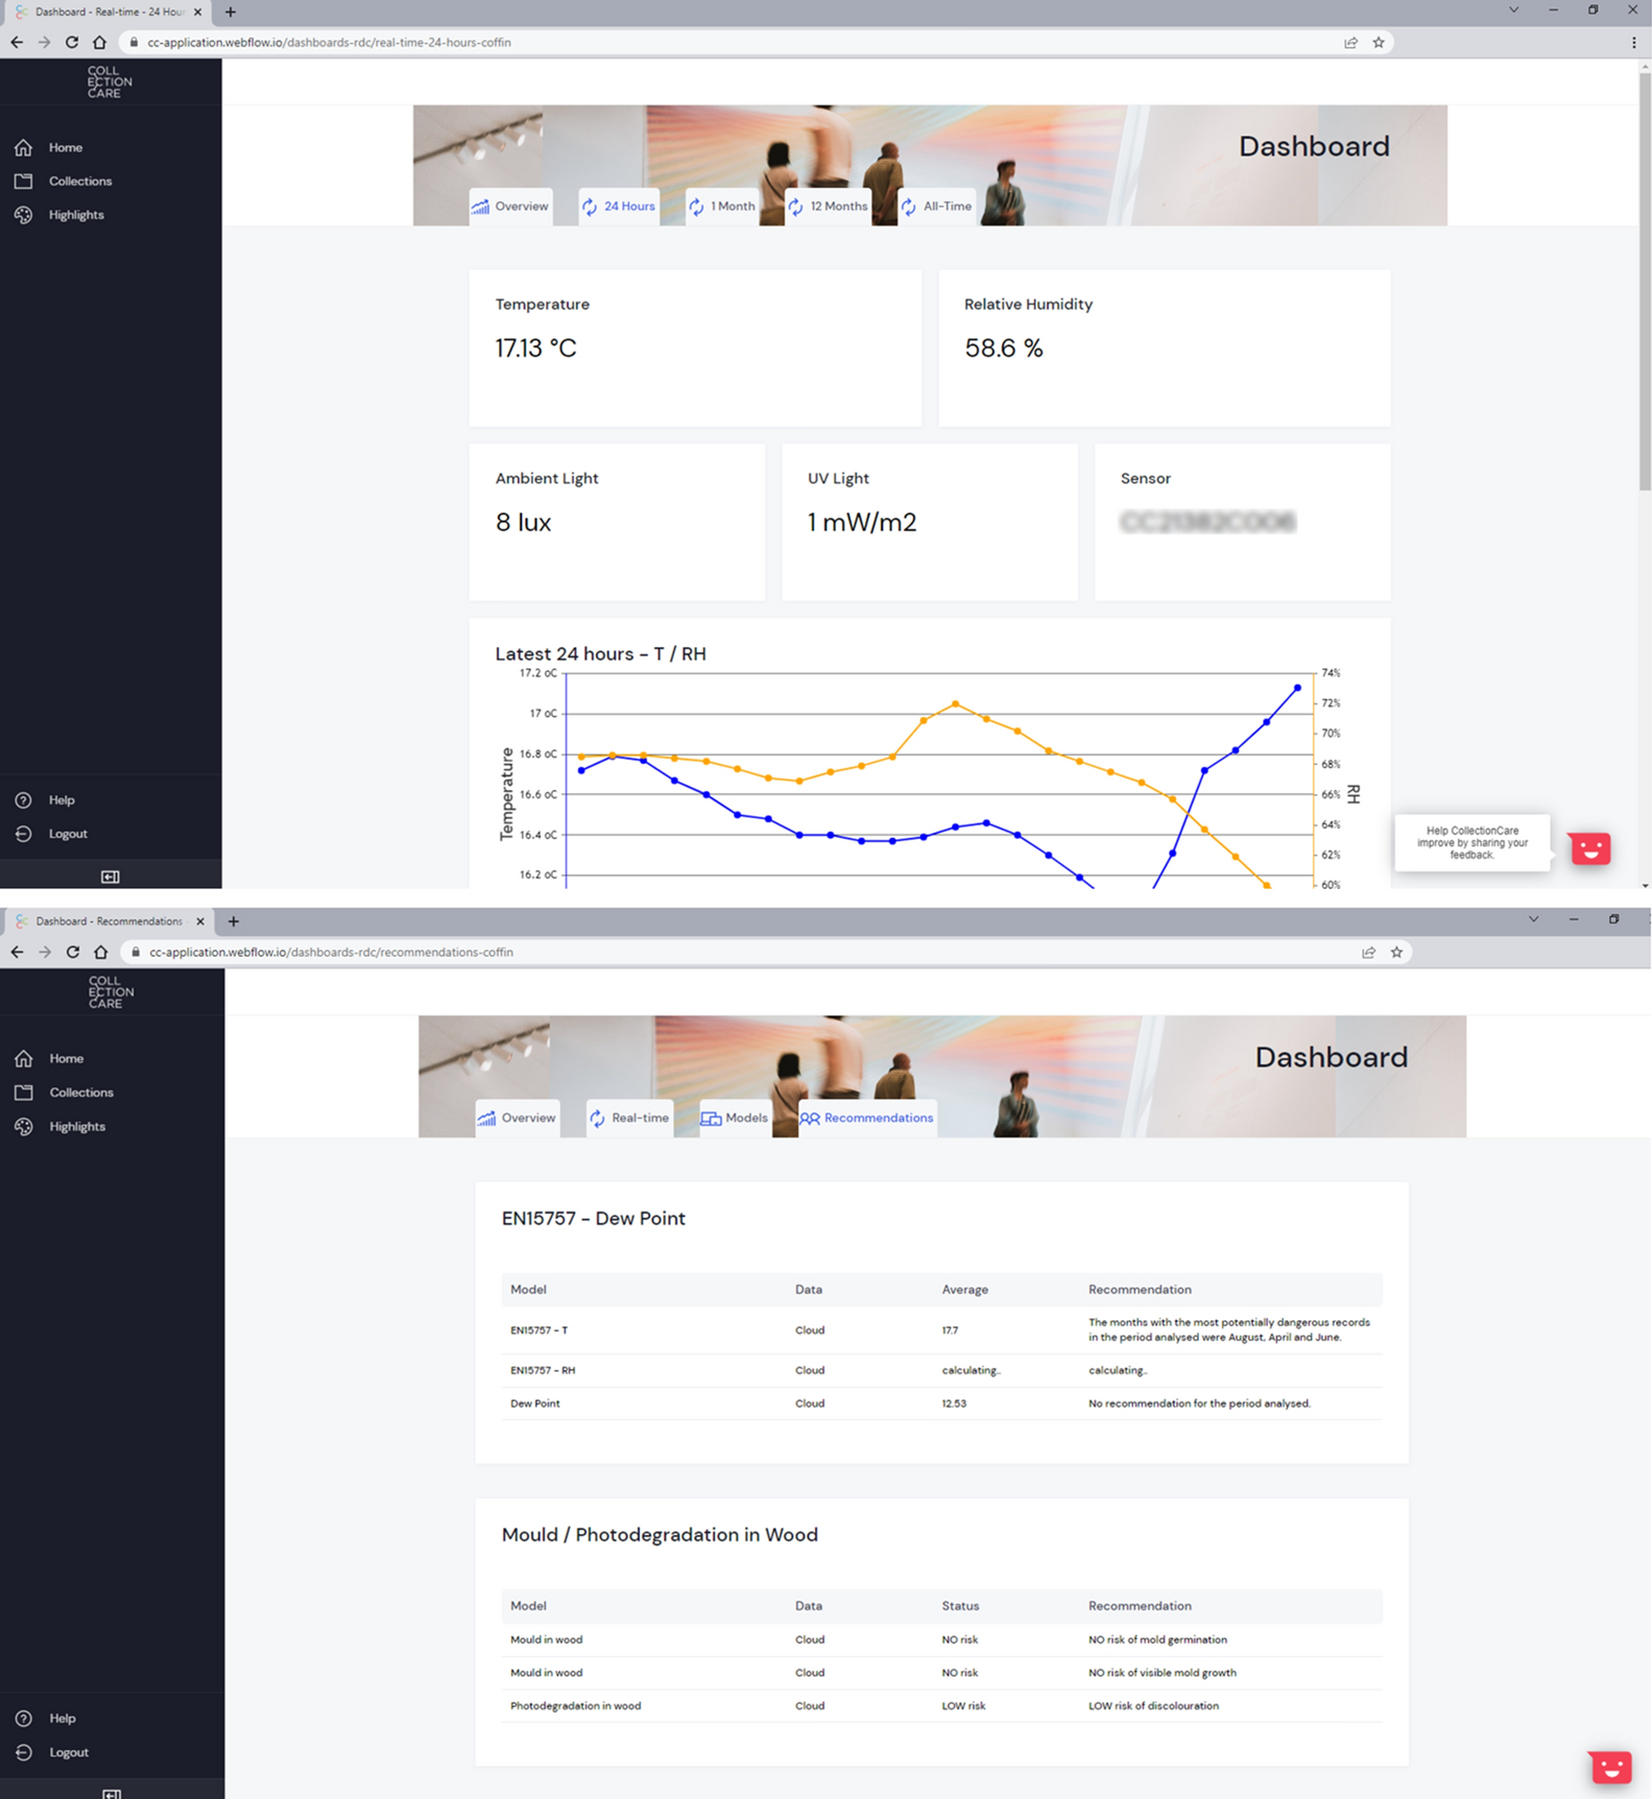Click the UV Light 1 mW/m2 card
This screenshot has height=1799, width=1652.
click(930, 522)
